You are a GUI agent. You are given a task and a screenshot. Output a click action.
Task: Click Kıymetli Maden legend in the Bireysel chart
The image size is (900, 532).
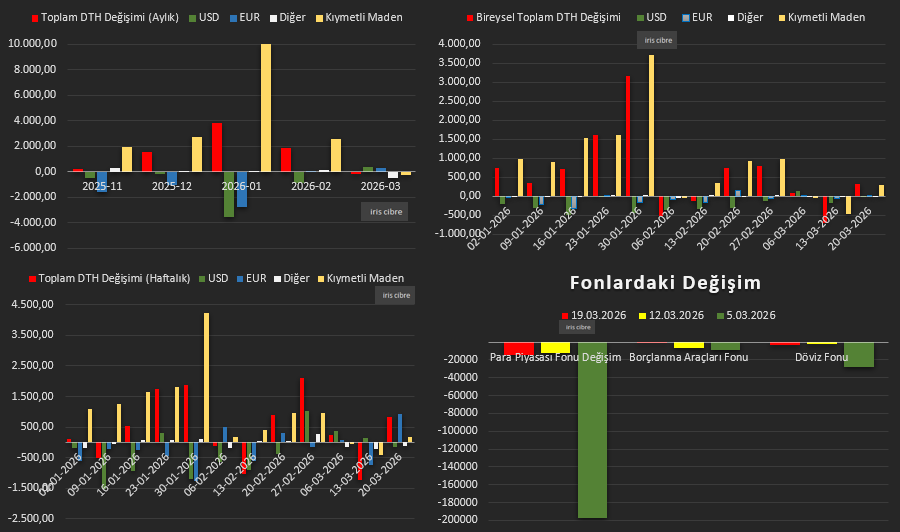822,18
